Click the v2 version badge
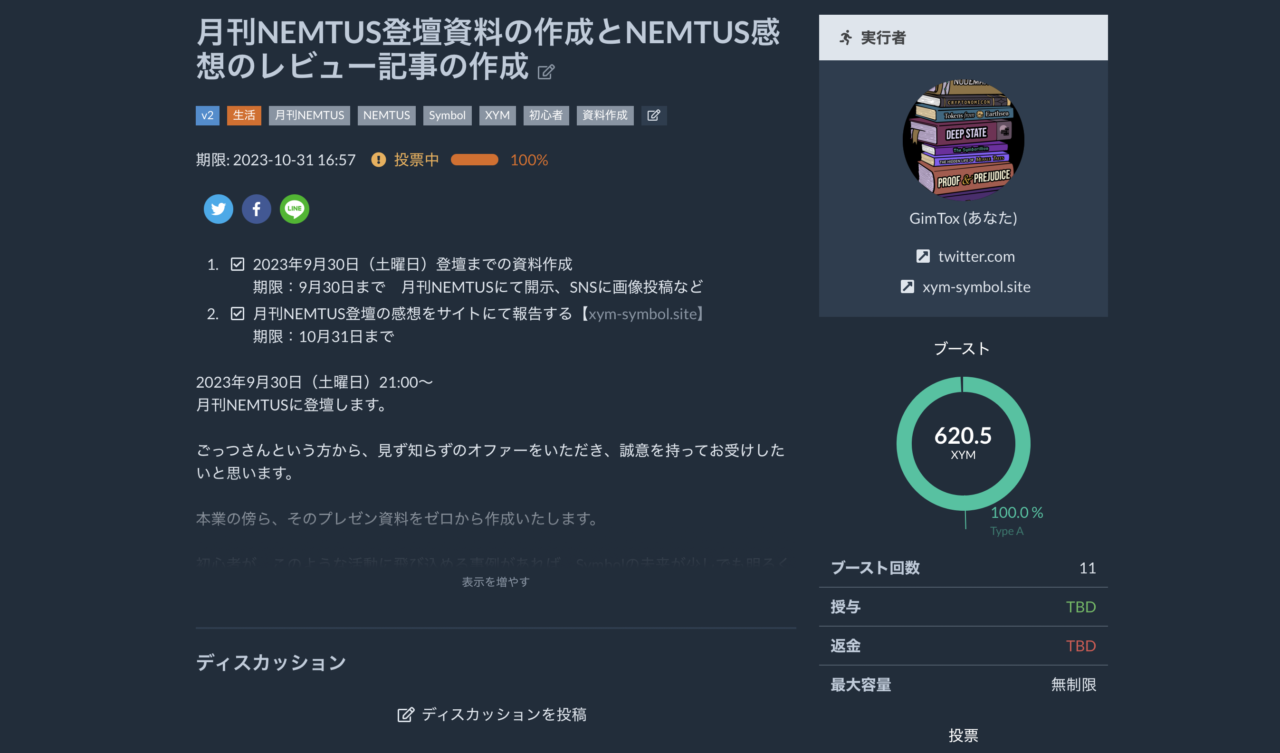 pos(207,115)
